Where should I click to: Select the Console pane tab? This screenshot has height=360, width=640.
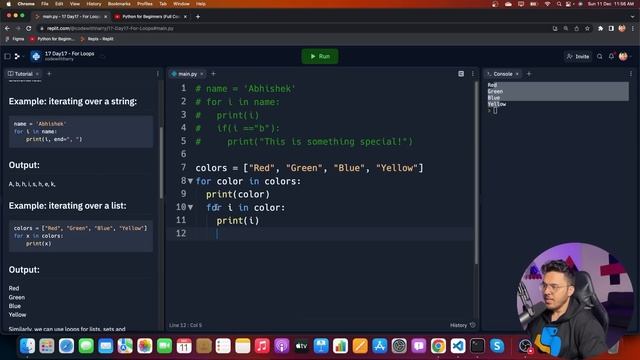tap(500, 74)
